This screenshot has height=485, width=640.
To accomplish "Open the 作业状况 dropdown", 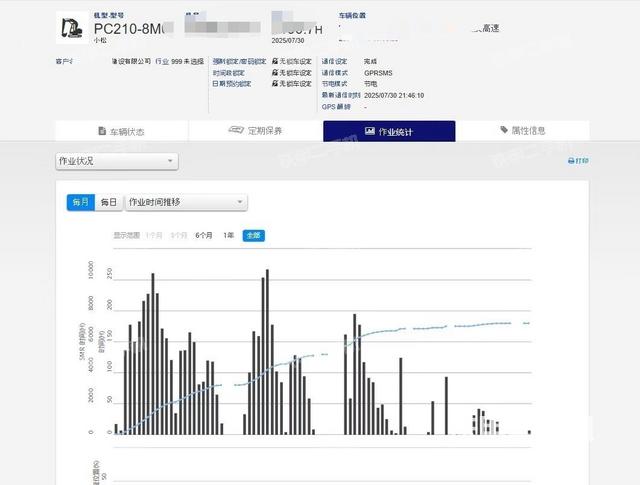I will click(116, 161).
